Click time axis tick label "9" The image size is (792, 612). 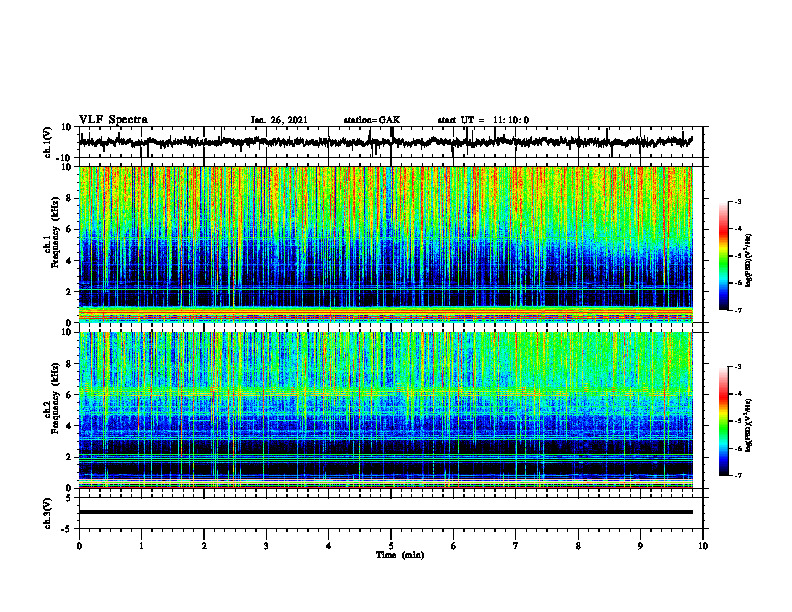[x=640, y=546]
